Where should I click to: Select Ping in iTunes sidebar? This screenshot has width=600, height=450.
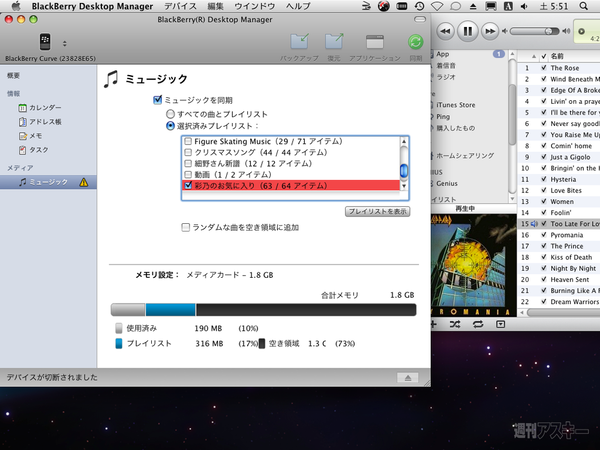(x=443, y=117)
